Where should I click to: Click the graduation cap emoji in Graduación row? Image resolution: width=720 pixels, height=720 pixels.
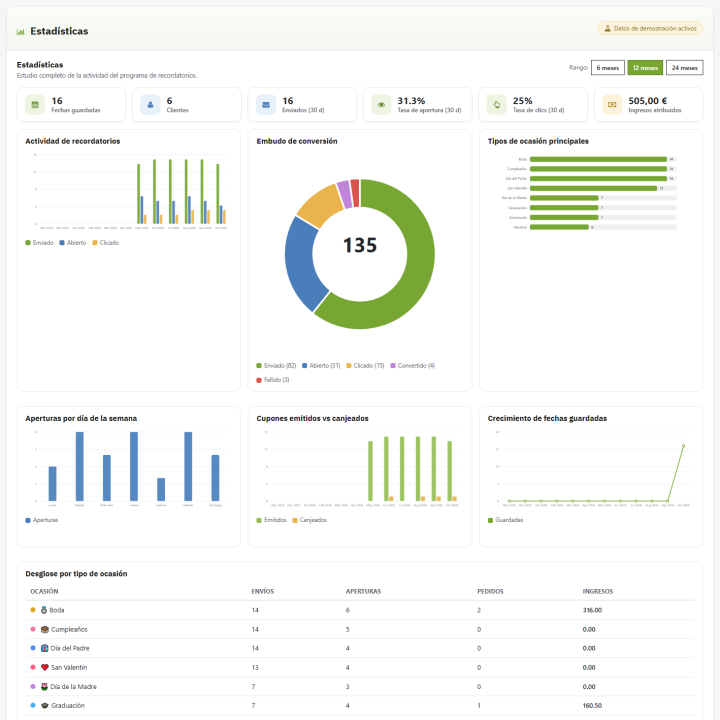coord(45,705)
